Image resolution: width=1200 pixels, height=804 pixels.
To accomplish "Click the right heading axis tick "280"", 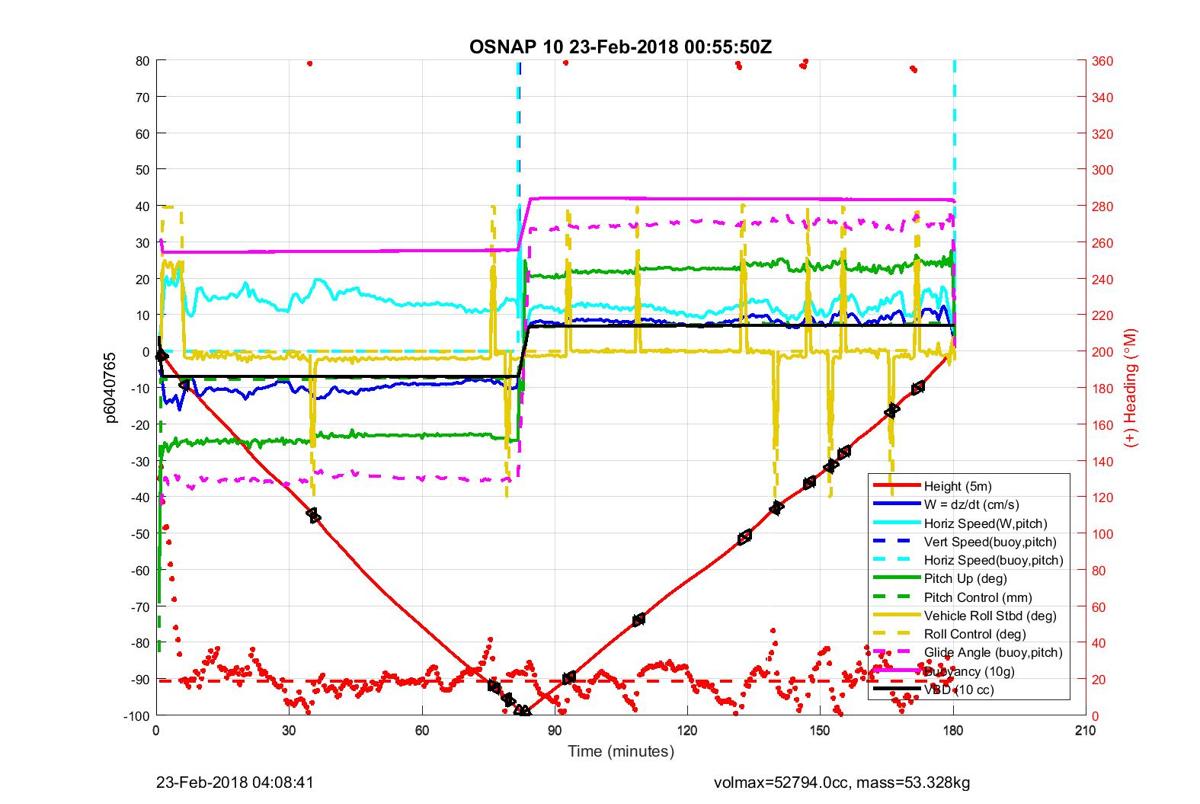I will coord(1101,206).
